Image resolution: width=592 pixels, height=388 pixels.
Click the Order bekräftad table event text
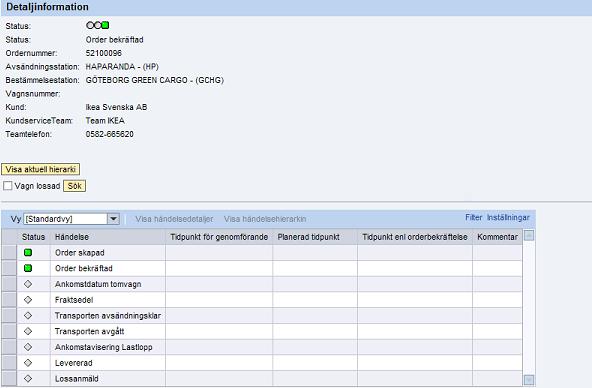(x=84, y=268)
